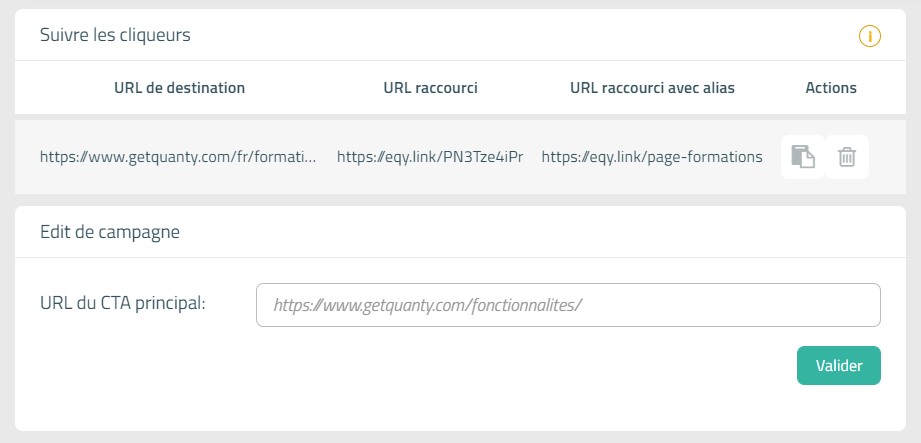Focus the URL du CTA principal field
Image resolution: width=921 pixels, height=443 pixels.
tap(568, 305)
